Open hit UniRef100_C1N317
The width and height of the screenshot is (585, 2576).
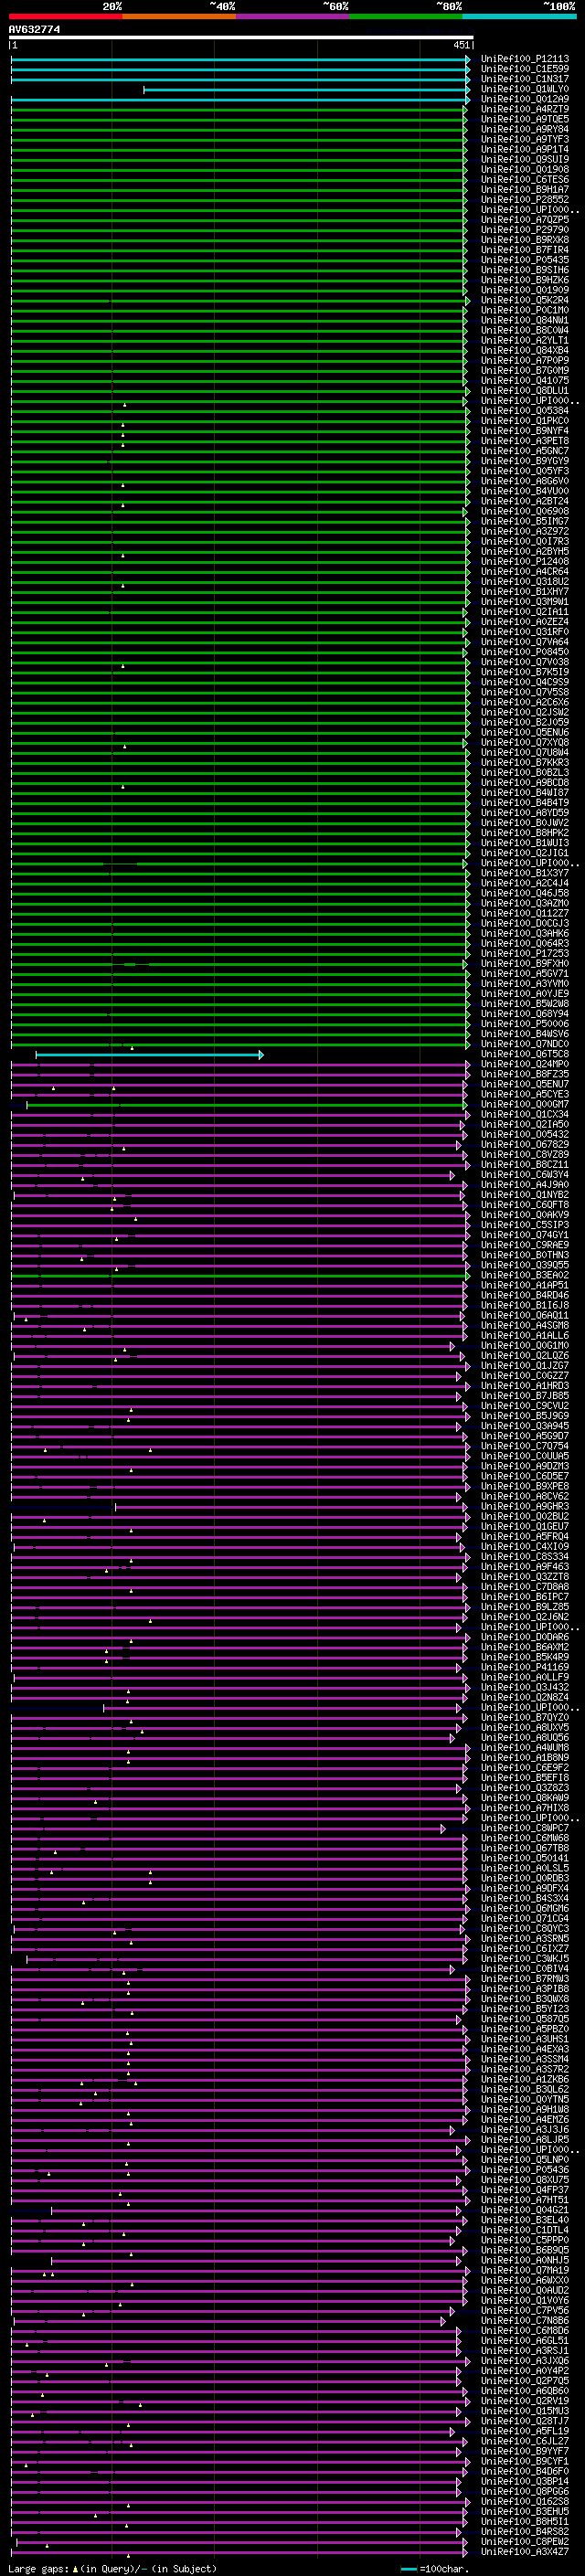coord(525,79)
